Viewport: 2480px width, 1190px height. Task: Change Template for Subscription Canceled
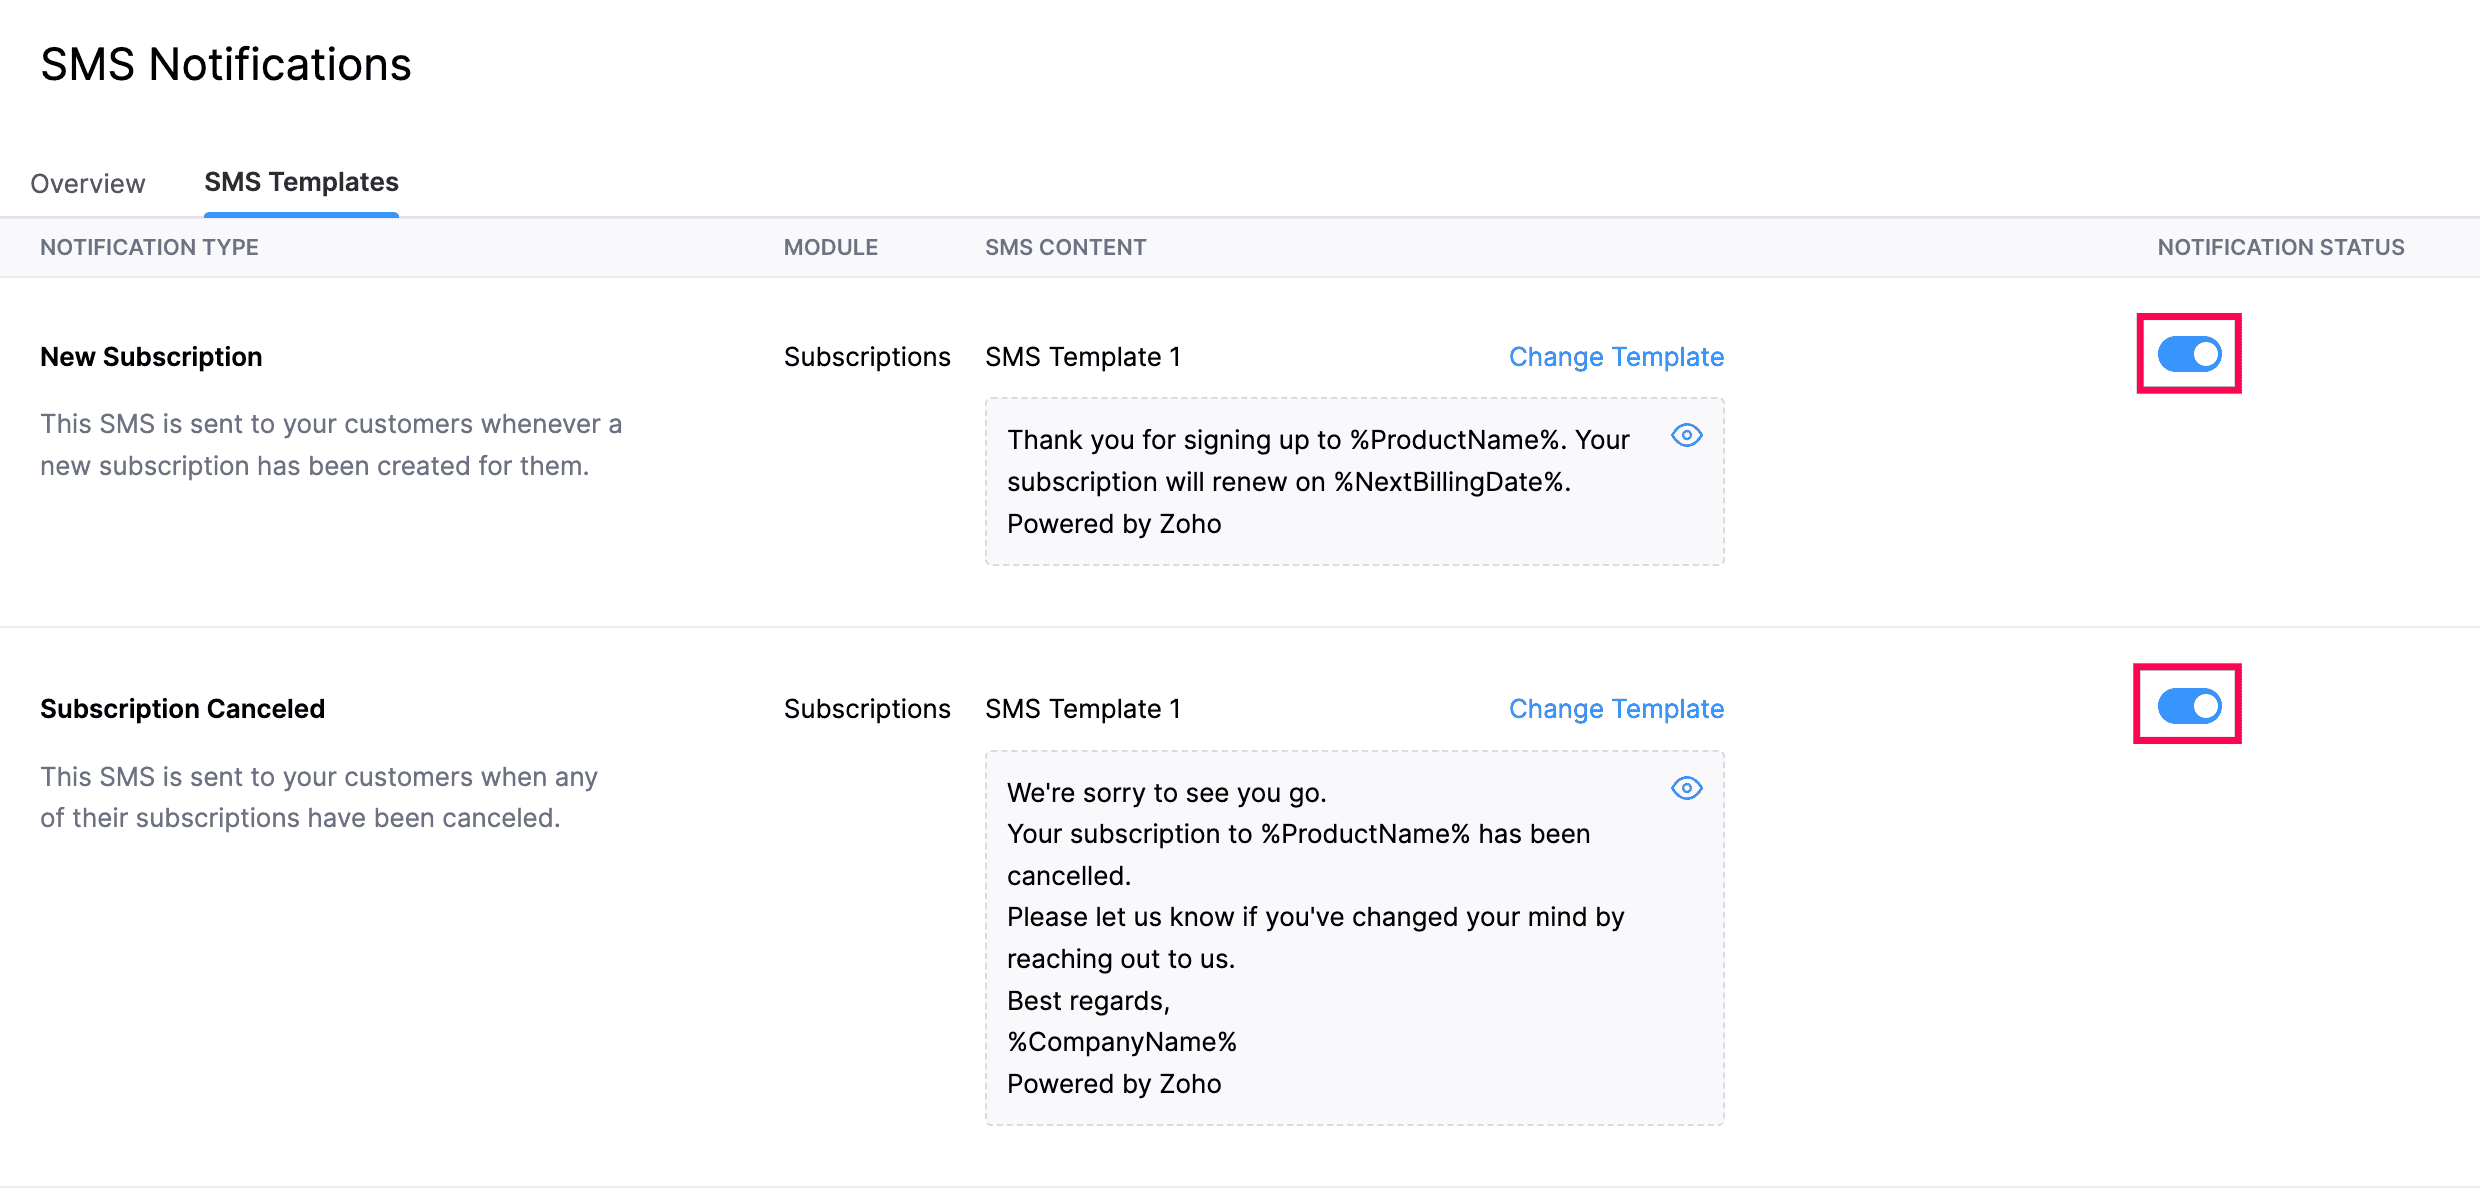(1615, 708)
